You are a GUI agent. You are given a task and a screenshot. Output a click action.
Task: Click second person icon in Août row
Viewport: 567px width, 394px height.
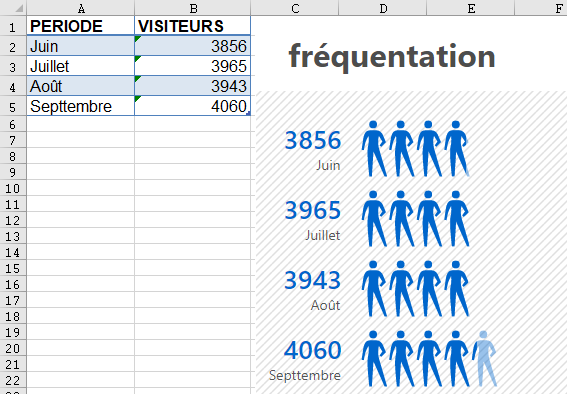tap(402, 288)
